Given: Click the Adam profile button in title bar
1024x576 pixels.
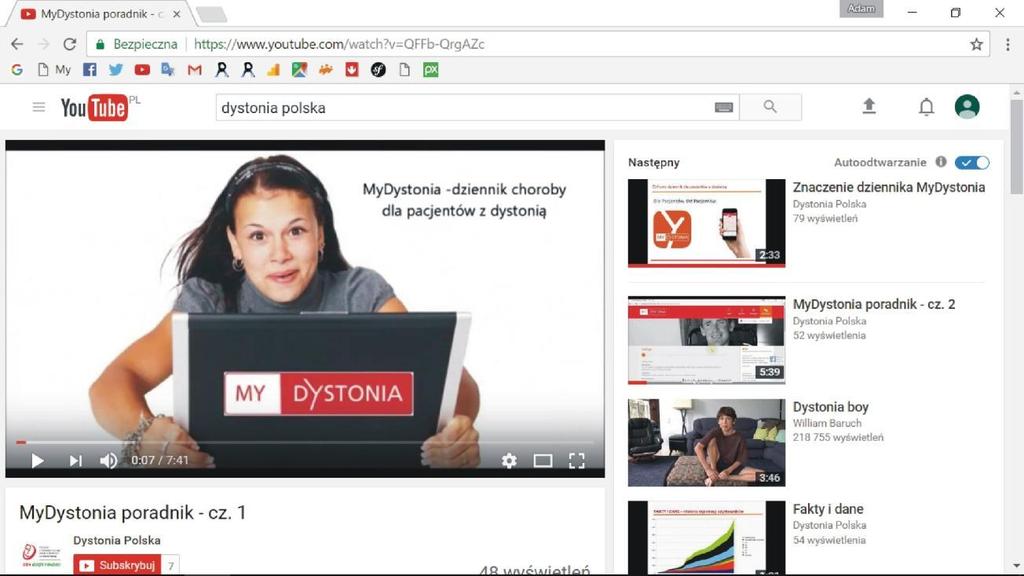Looking at the screenshot, I should 861,8.
